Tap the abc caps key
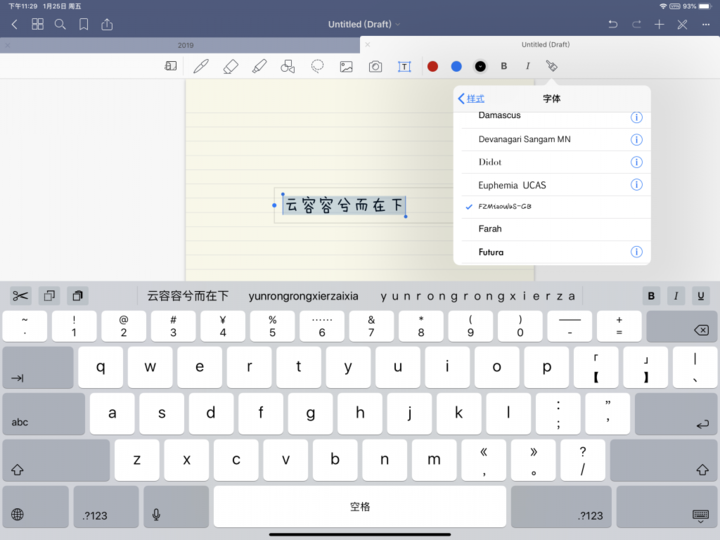Screen dimensions: 720x540 click(44, 414)
